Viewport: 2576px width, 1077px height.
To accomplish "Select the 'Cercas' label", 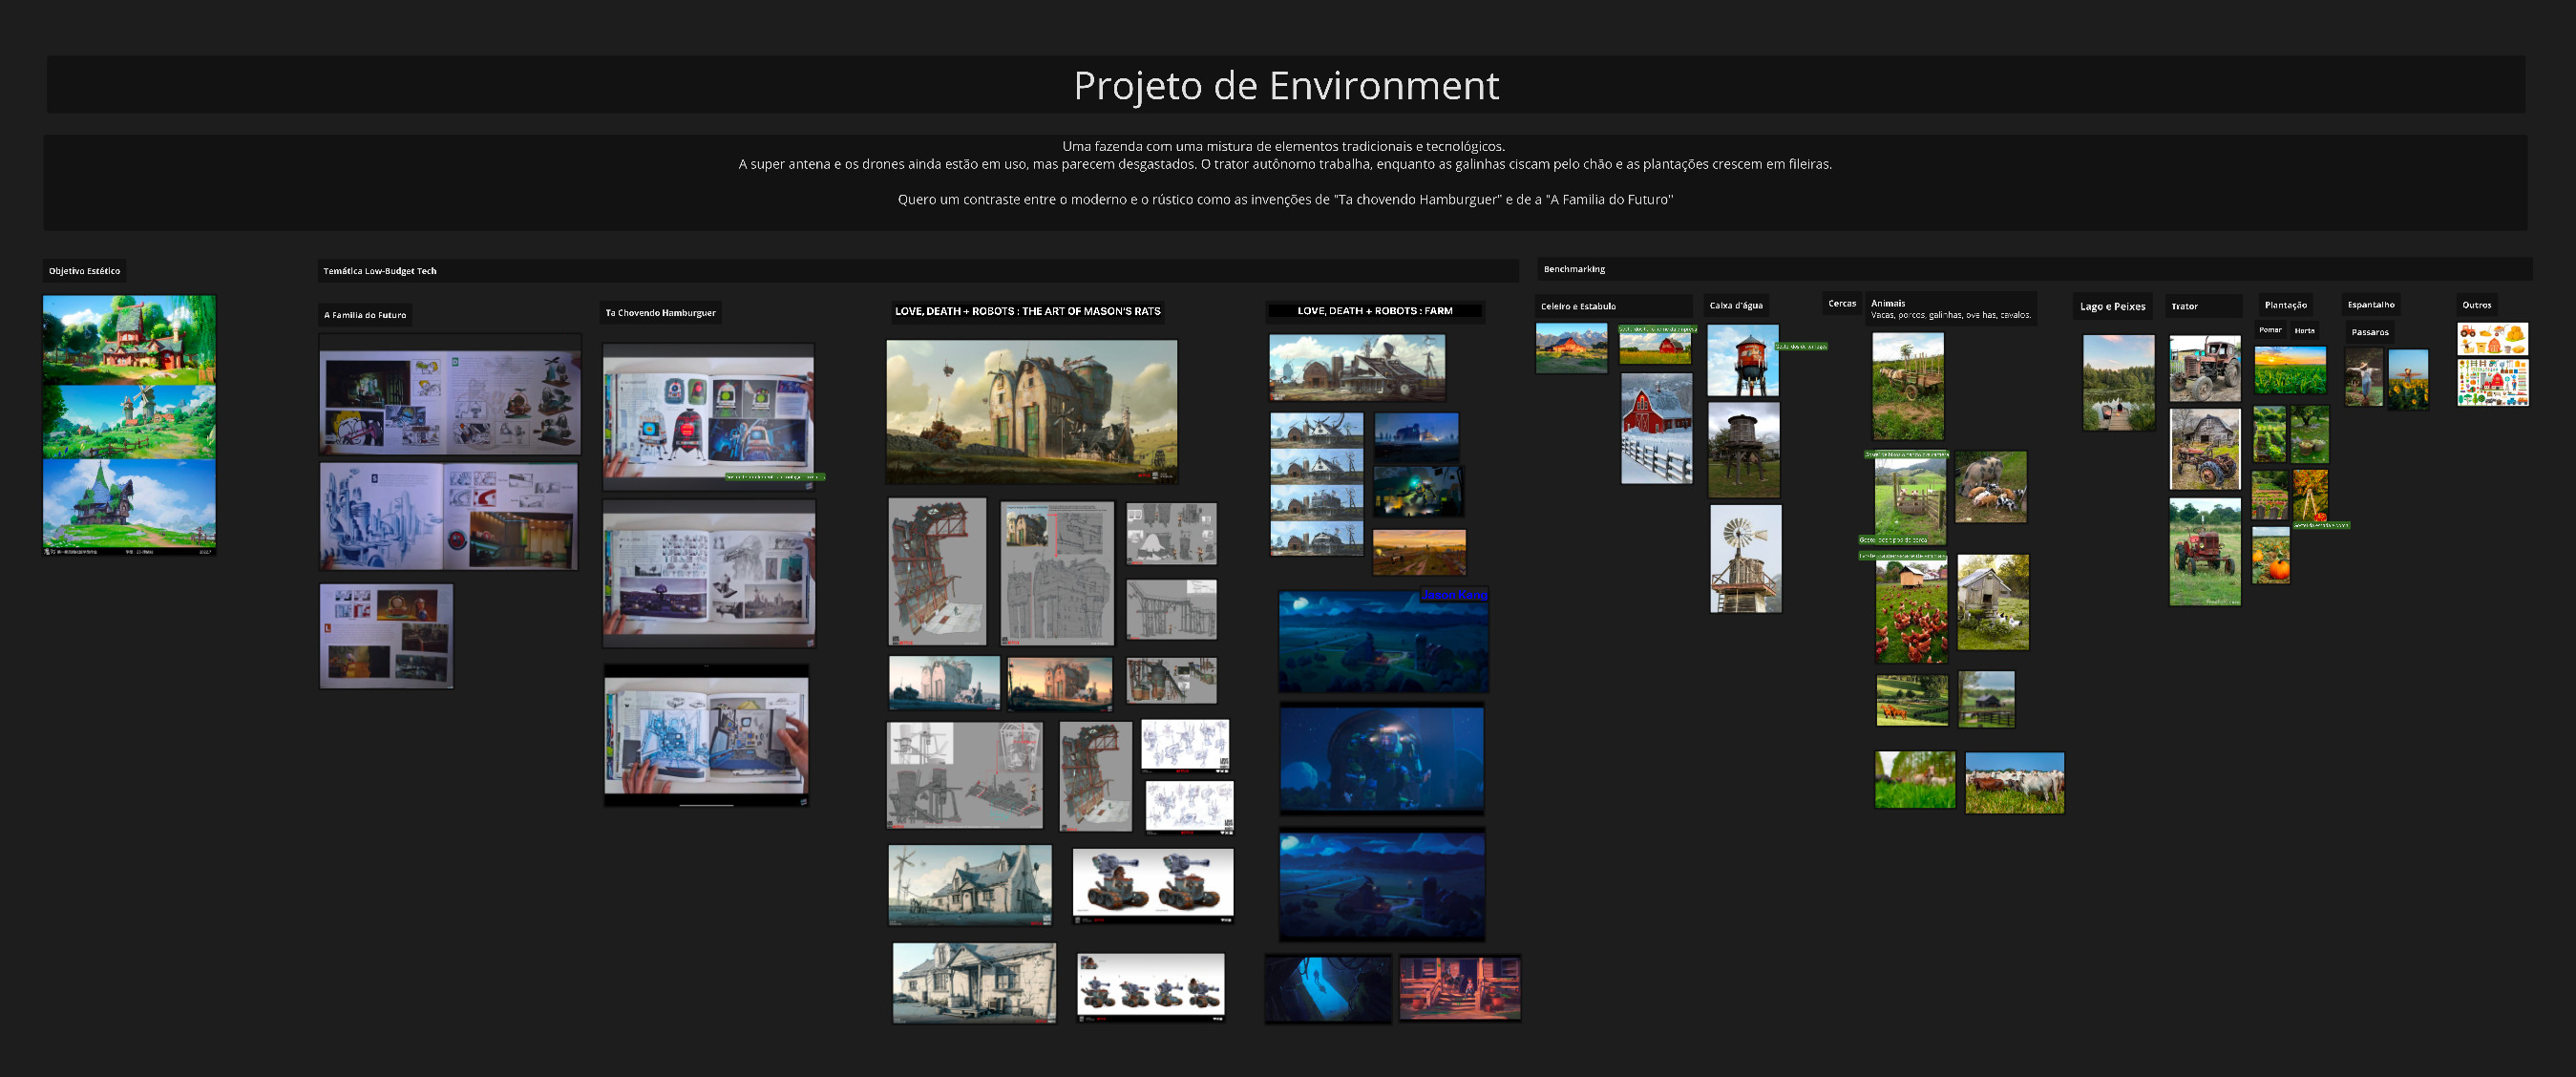I will (1842, 303).
